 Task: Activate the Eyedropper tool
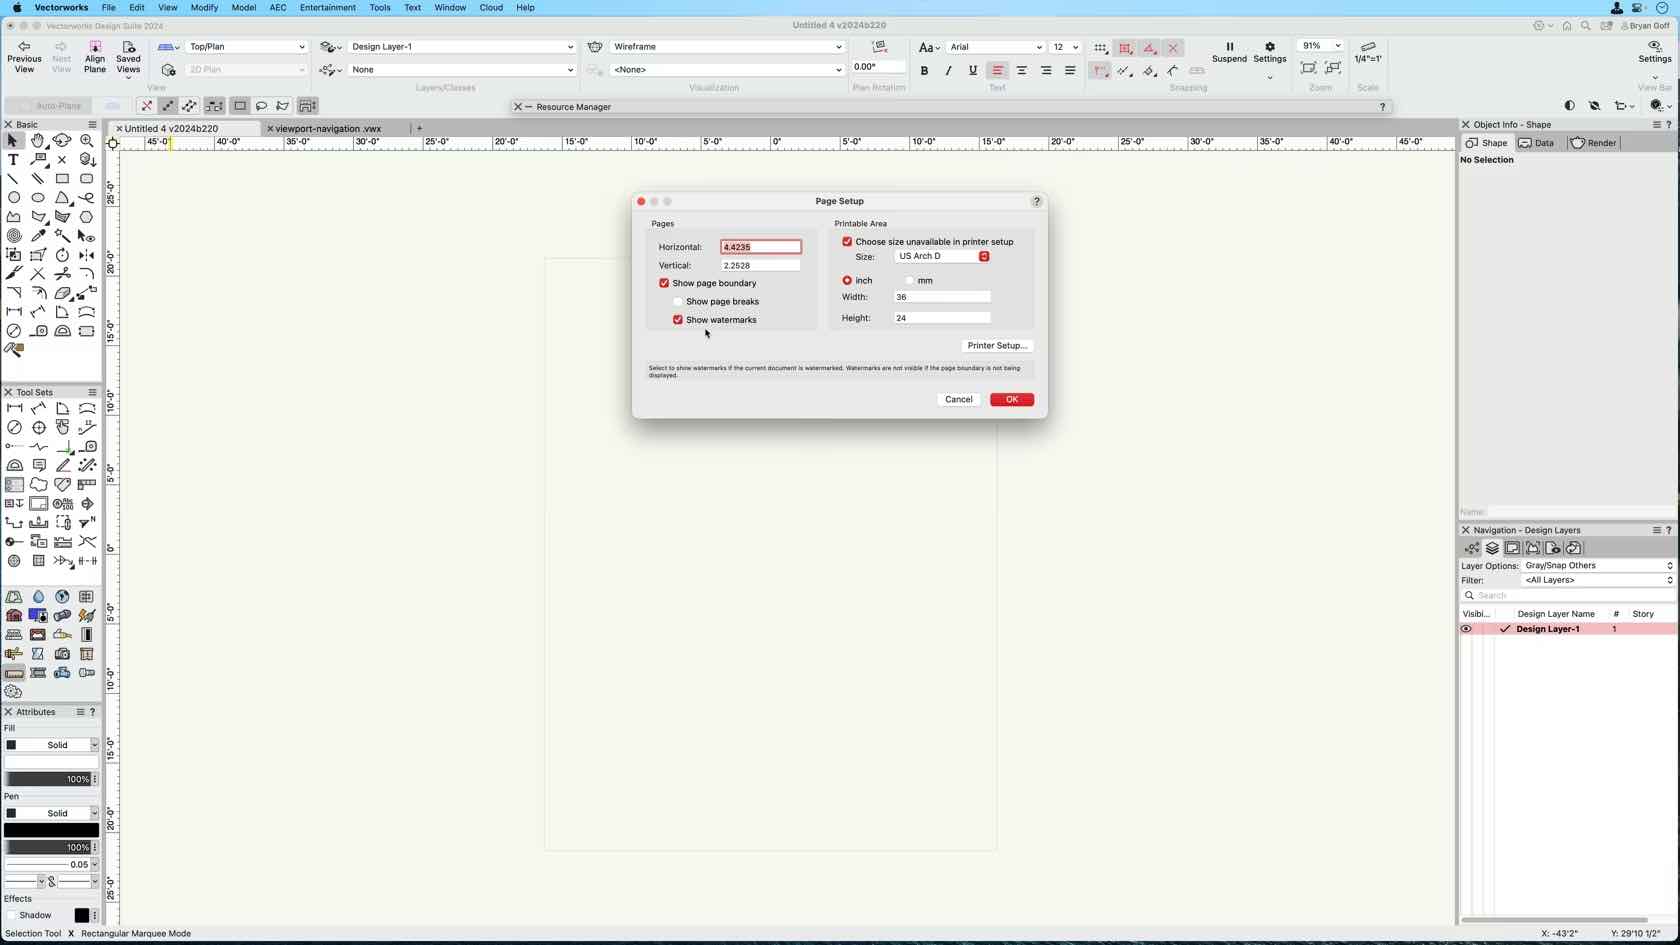(x=38, y=236)
